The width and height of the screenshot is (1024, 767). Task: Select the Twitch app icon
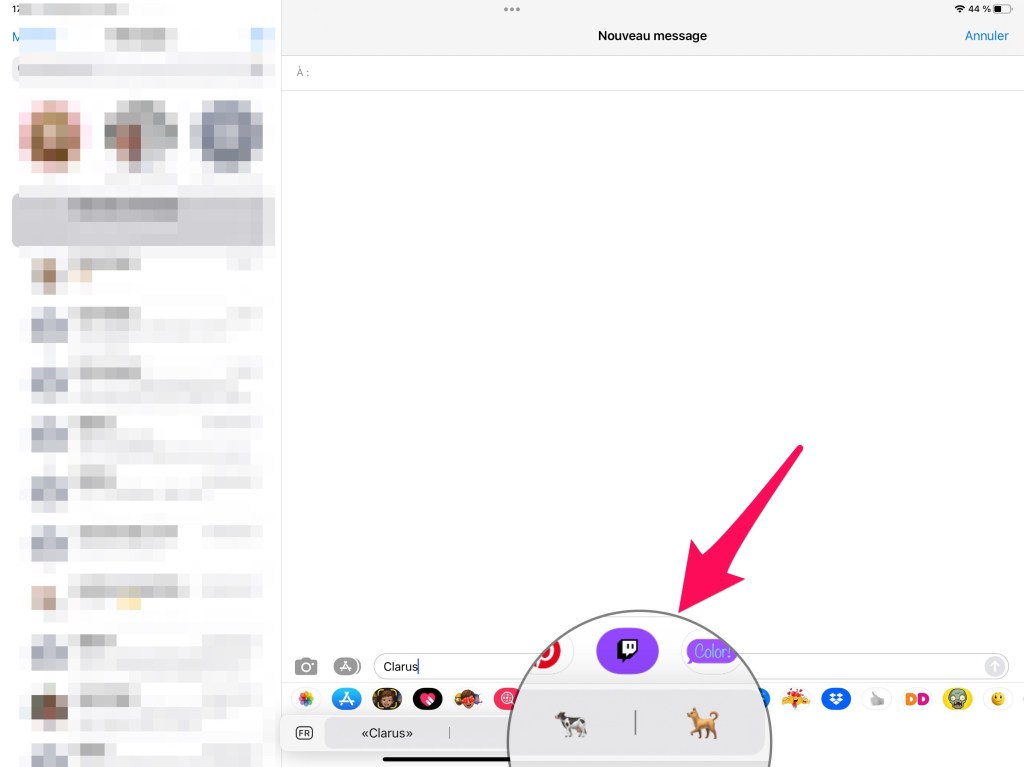tap(627, 651)
